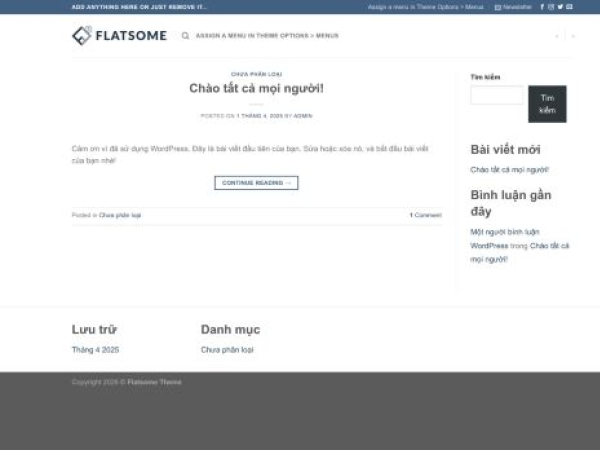Open archive 'Tháng 4 2025'
The width and height of the screenshot is (600, 450).
point(95,350)
